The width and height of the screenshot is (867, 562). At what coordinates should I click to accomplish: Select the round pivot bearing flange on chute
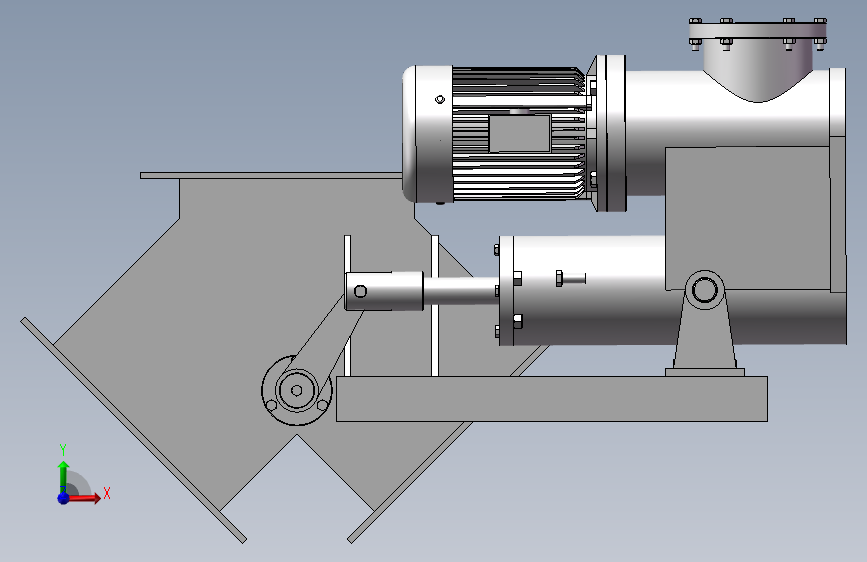pyautogui.click(x=296, y=391)
